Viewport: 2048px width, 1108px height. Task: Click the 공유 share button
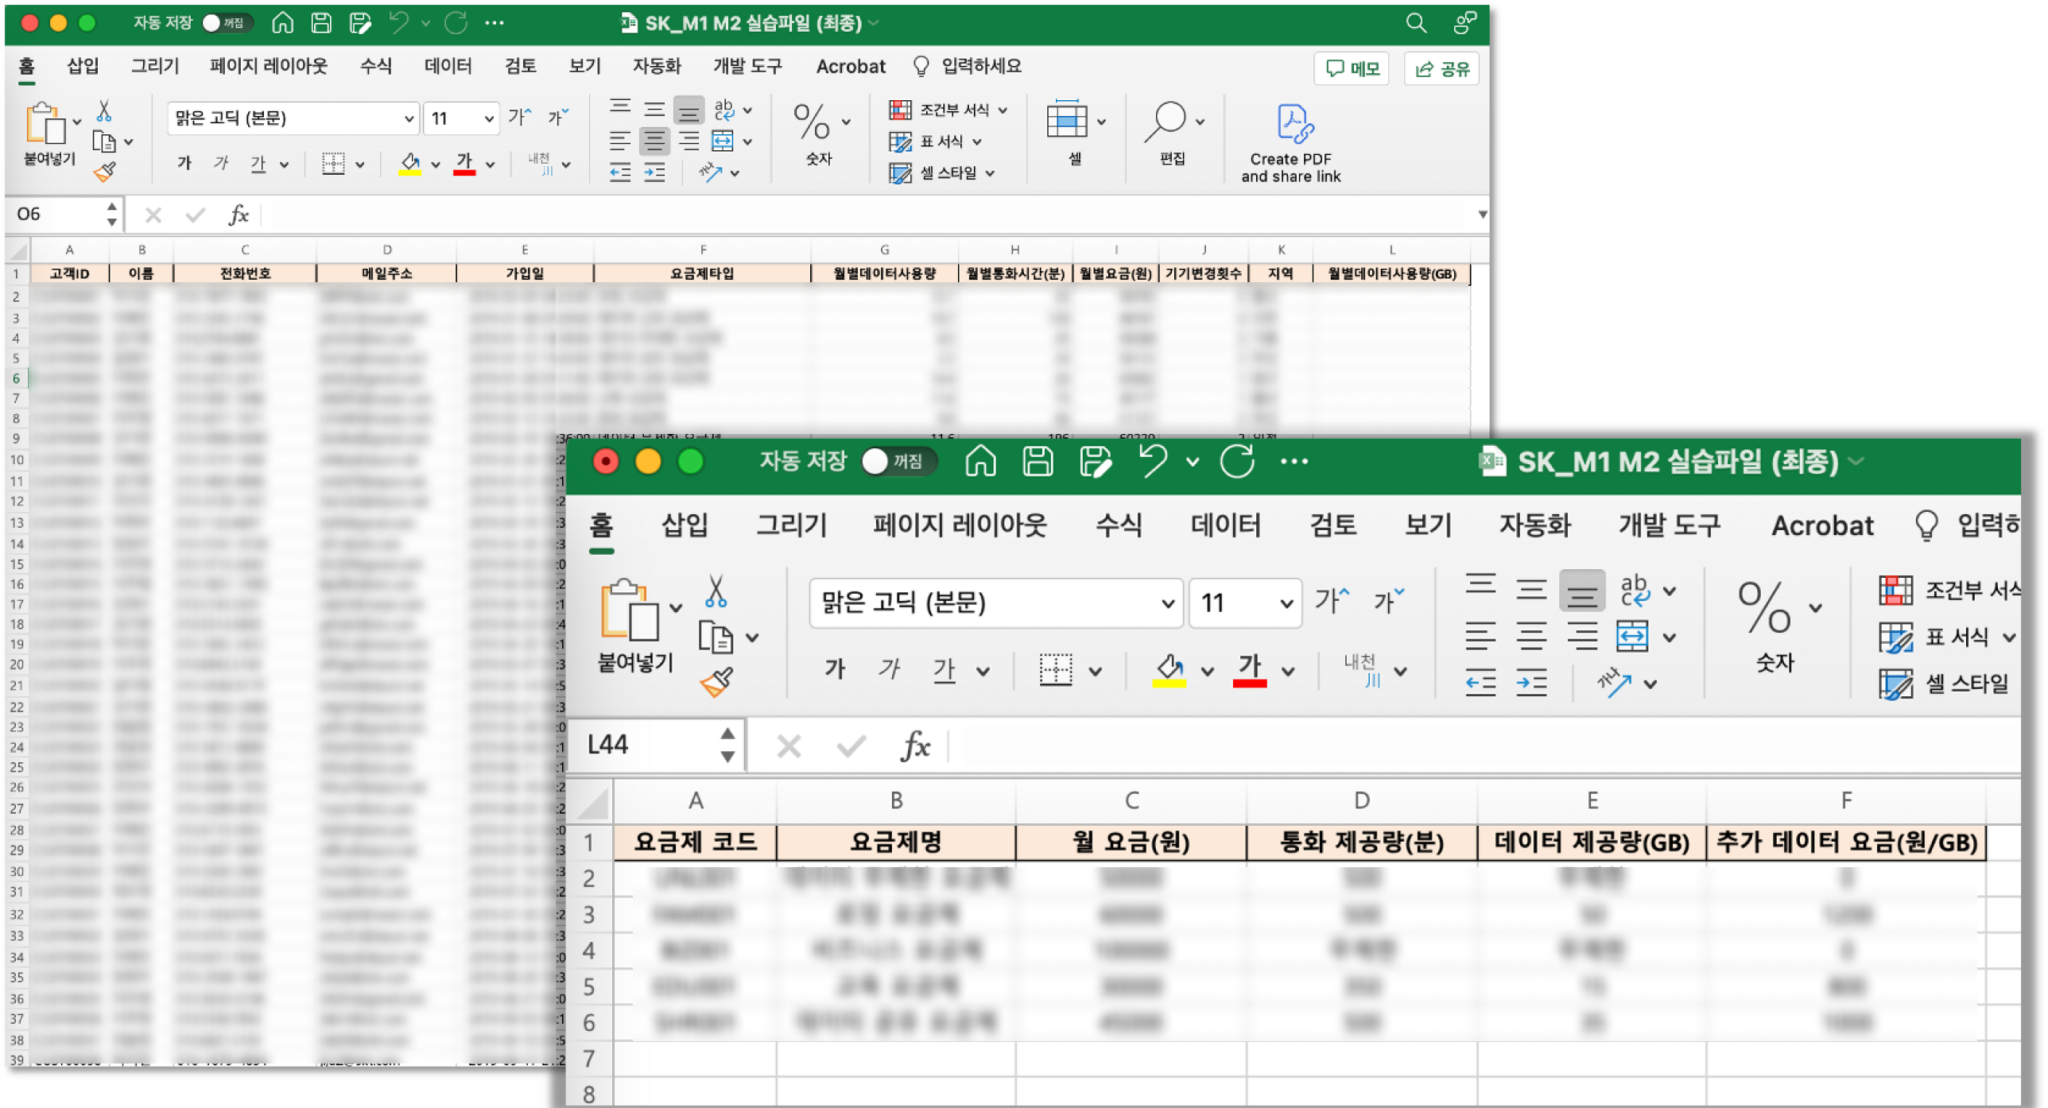click(1440, 68)
